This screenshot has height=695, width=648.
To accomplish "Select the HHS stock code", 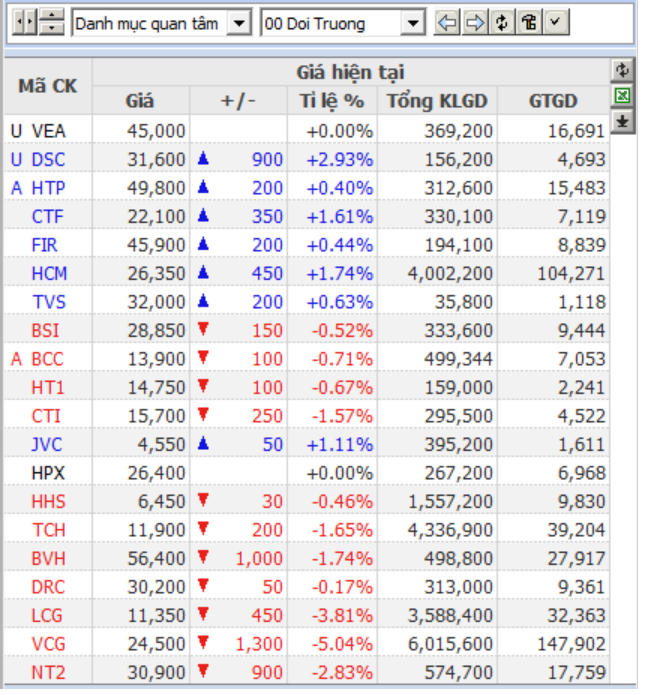I will click(48, 502).
